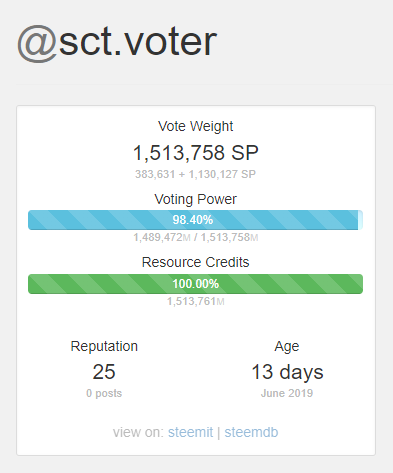Click the Voting Power label
Screen dimensions: 393x473
(196, 199)
